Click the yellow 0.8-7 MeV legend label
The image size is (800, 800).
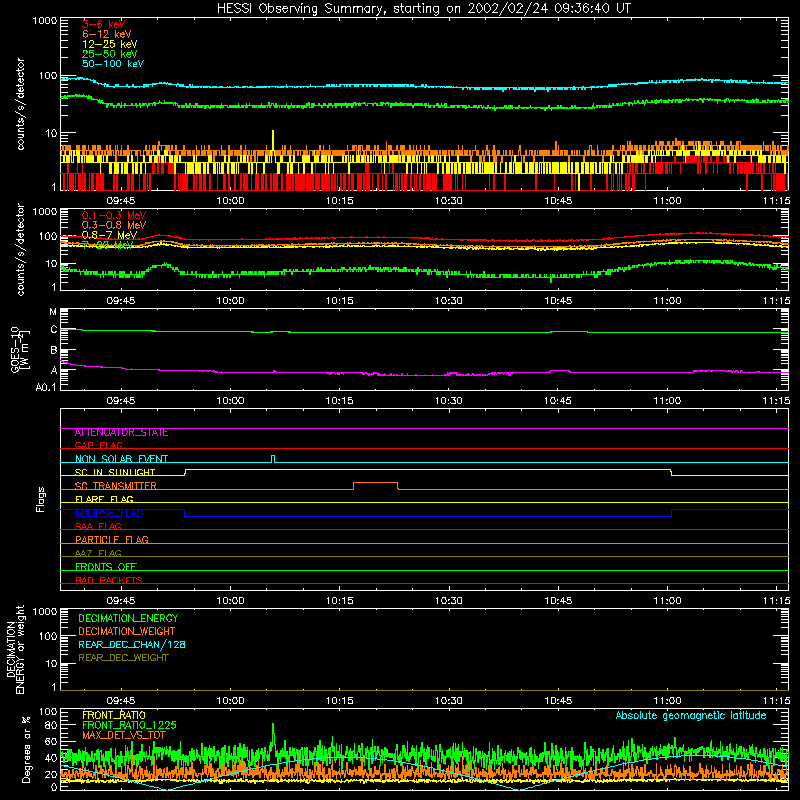[x=109, y=235]
